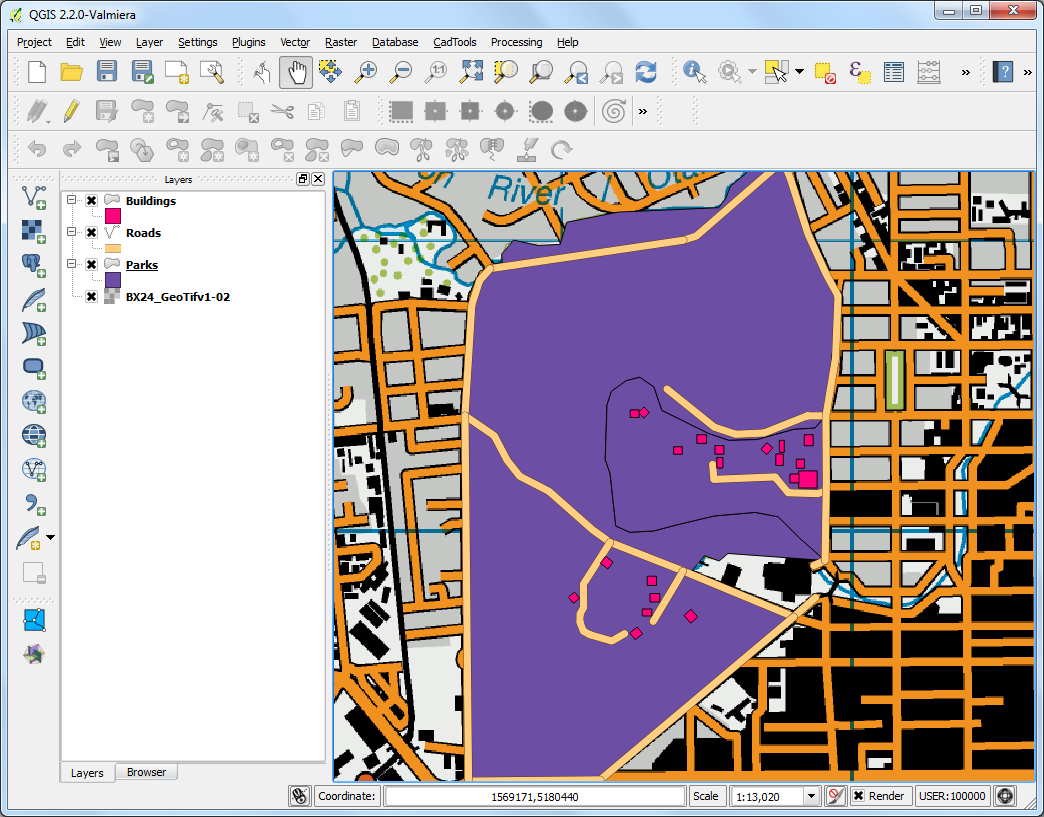Click the purple Parks layer color swatch
The height and width of the screenshot is (817, 1044).
click(x=113, y=280)
